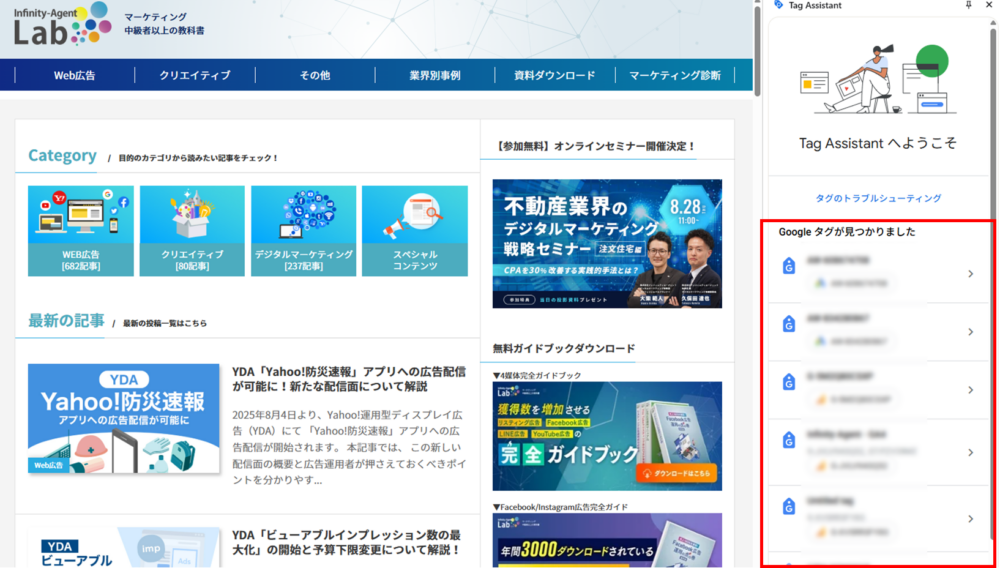Open the 不動産業界のデジタルマーケティング戦略セミナー banner
The width and height of the screenshot is (1000, 568).
point(607,244)
